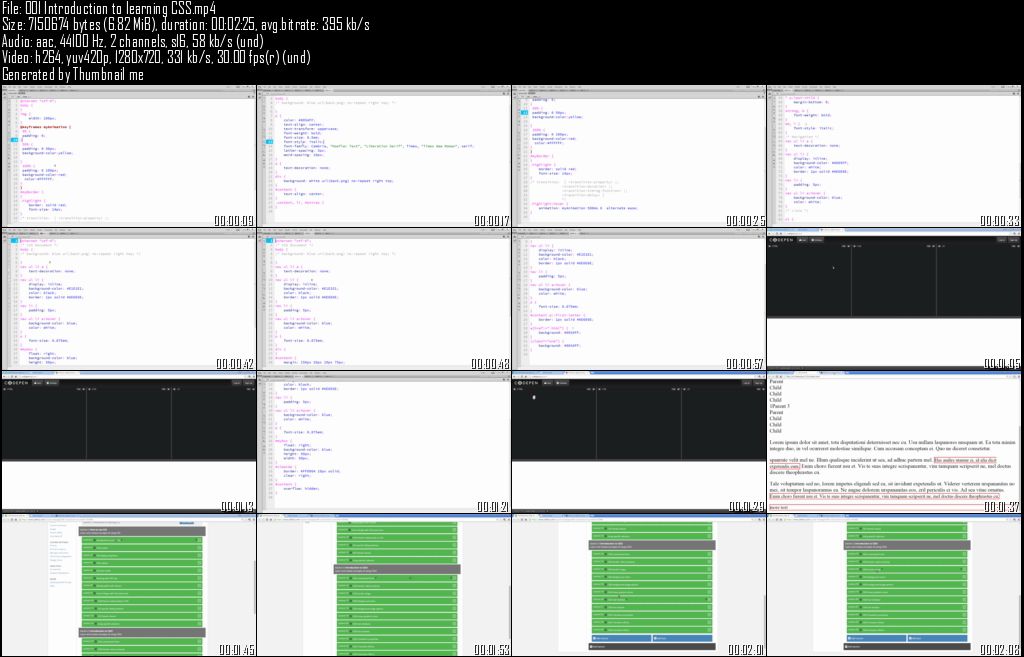This screenshot has width=1024, height=657.
Task: Click the file name line '001 Introduction to learning CSS.mp4'
Action: (x=109, y=8)
